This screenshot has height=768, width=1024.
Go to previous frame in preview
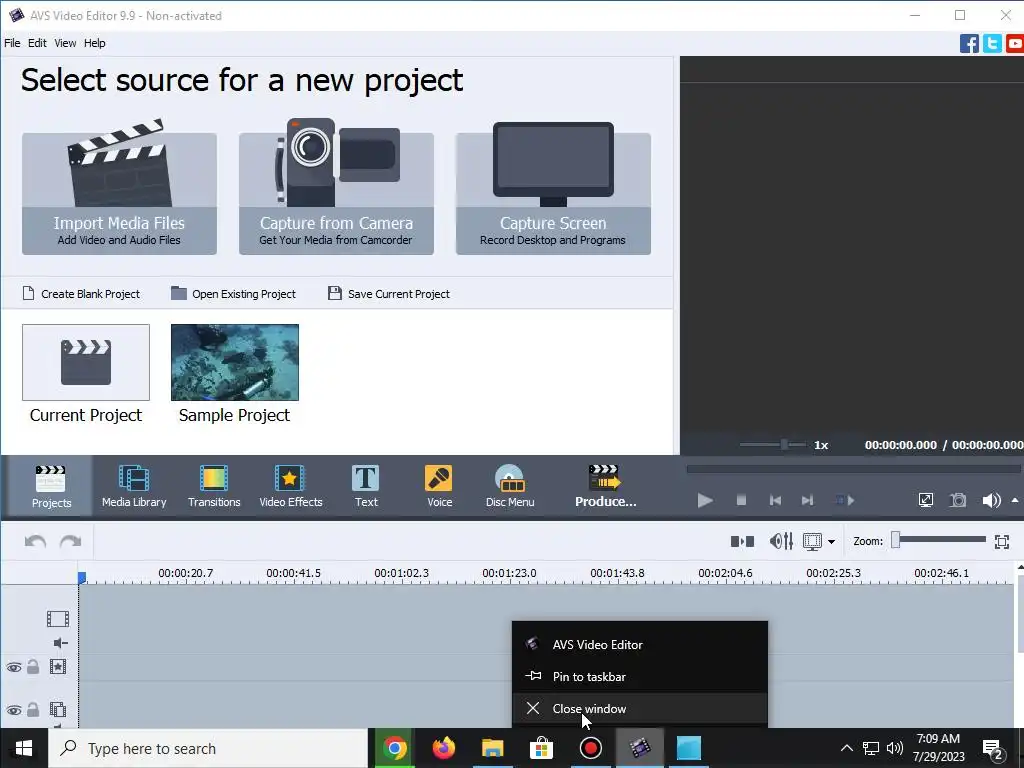tap(775, 500)
